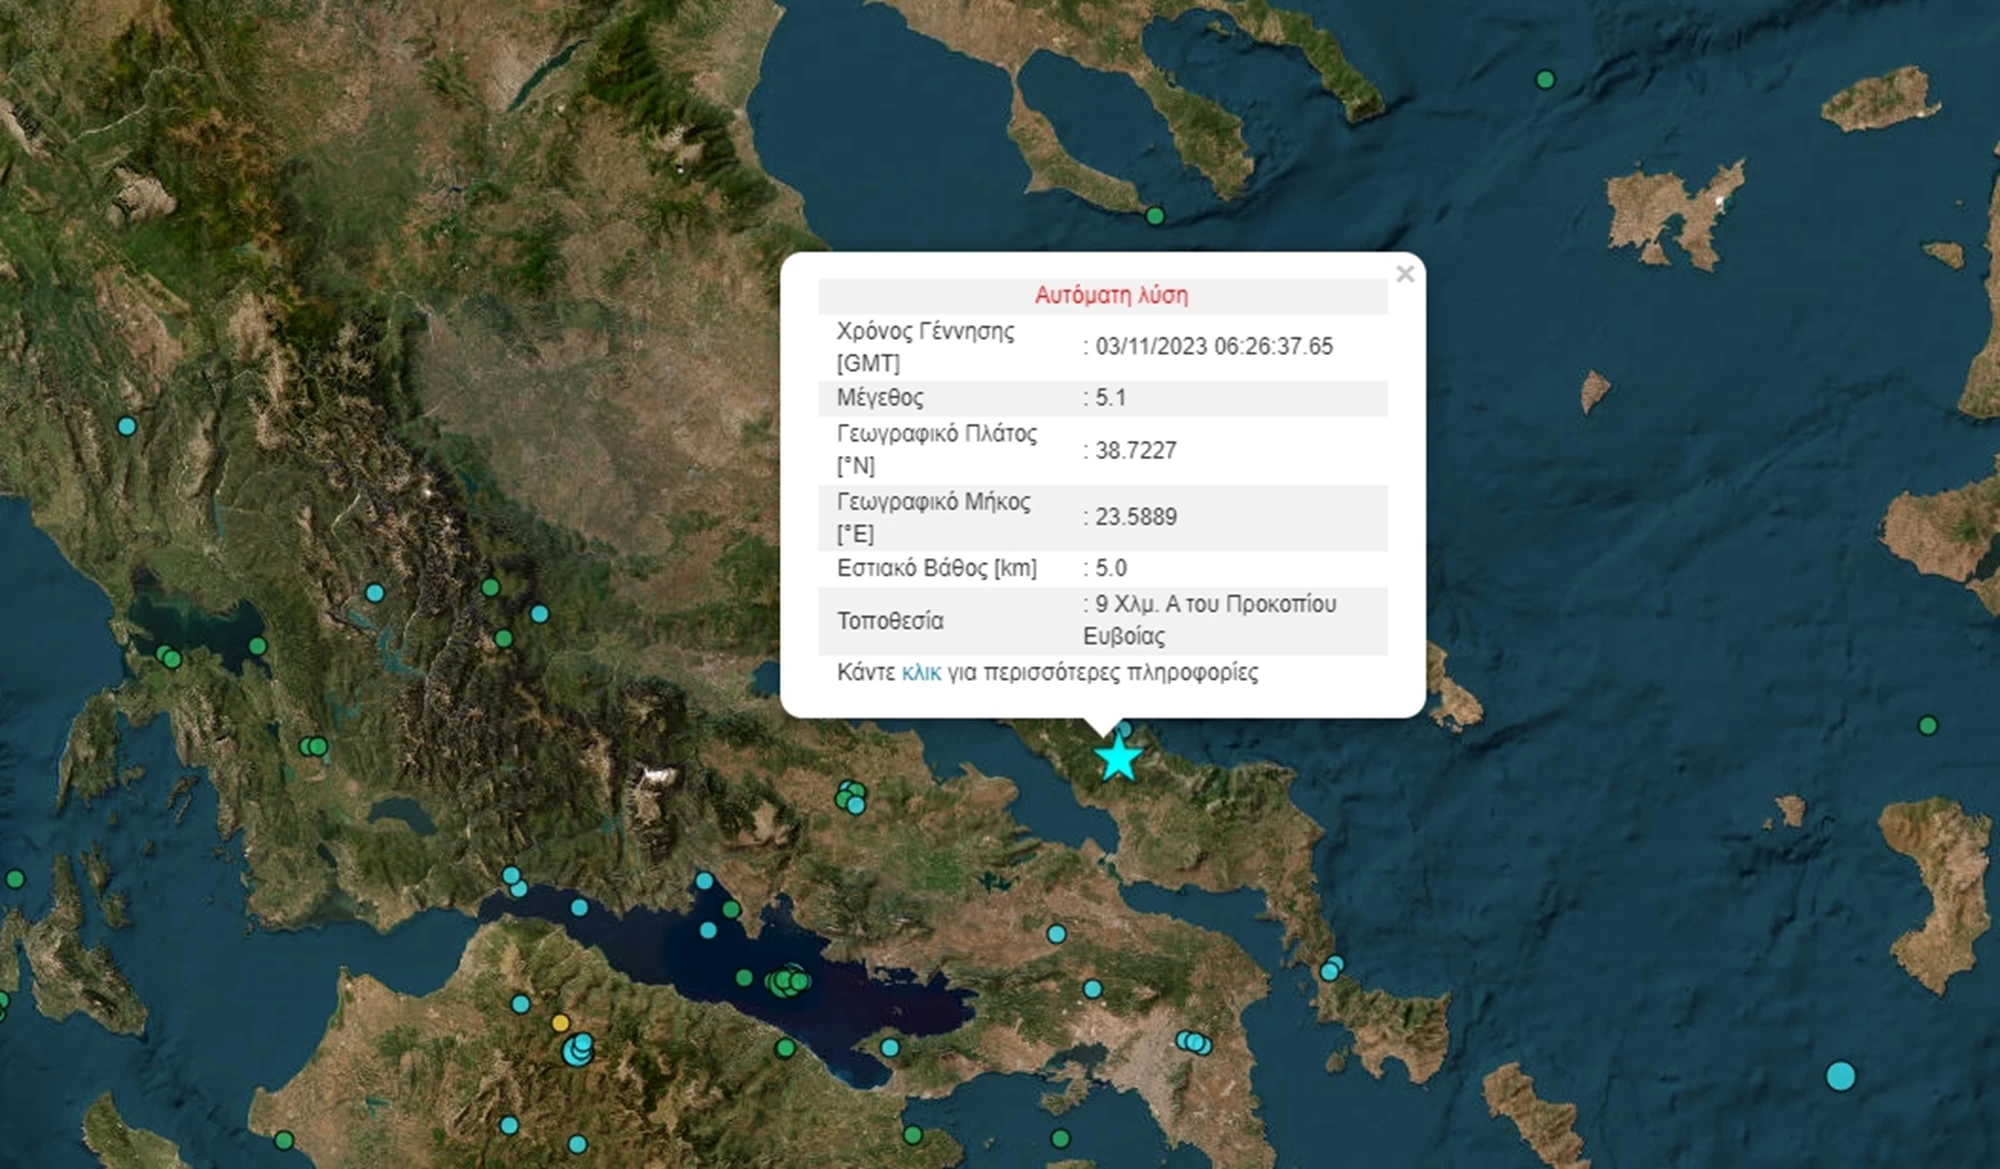Click the cyan star epicenter marker

[1117, 759]
